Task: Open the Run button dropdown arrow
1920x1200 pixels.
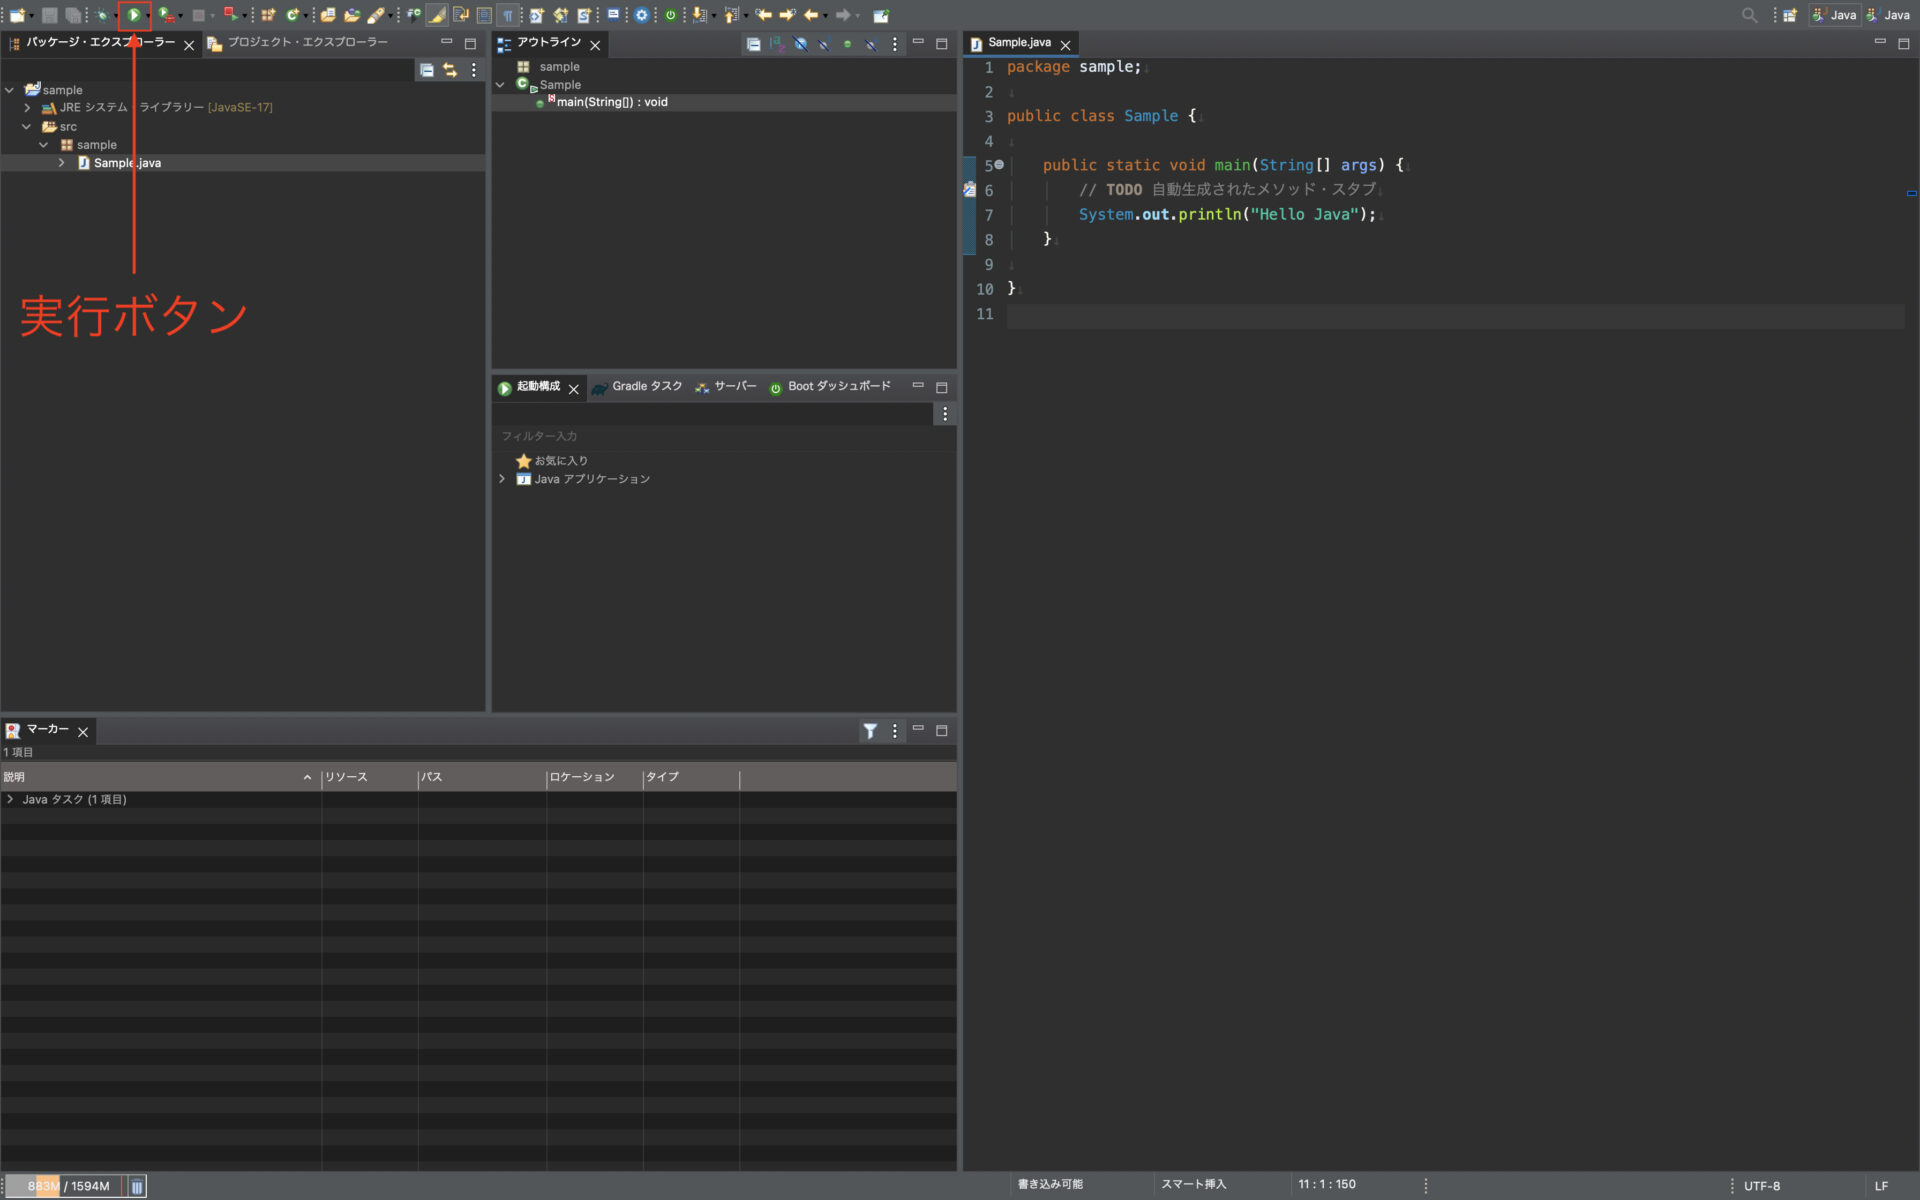Action: tap(148, 16)
